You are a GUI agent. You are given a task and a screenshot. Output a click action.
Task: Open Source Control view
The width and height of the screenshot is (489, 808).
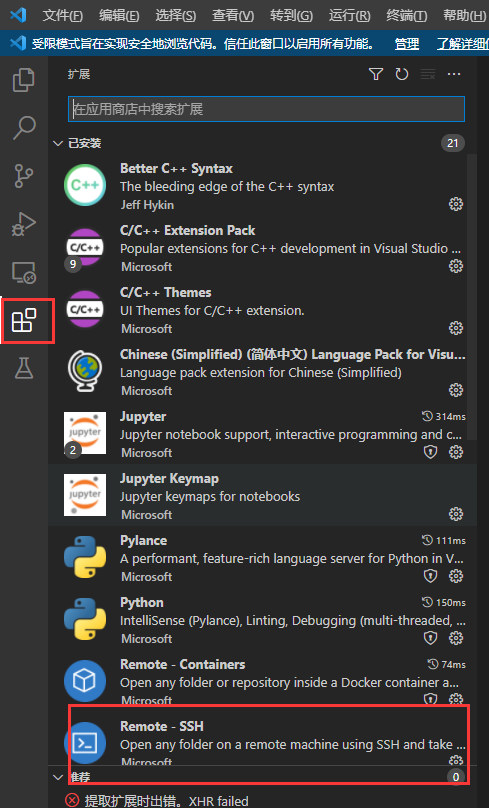pos(24,176)
